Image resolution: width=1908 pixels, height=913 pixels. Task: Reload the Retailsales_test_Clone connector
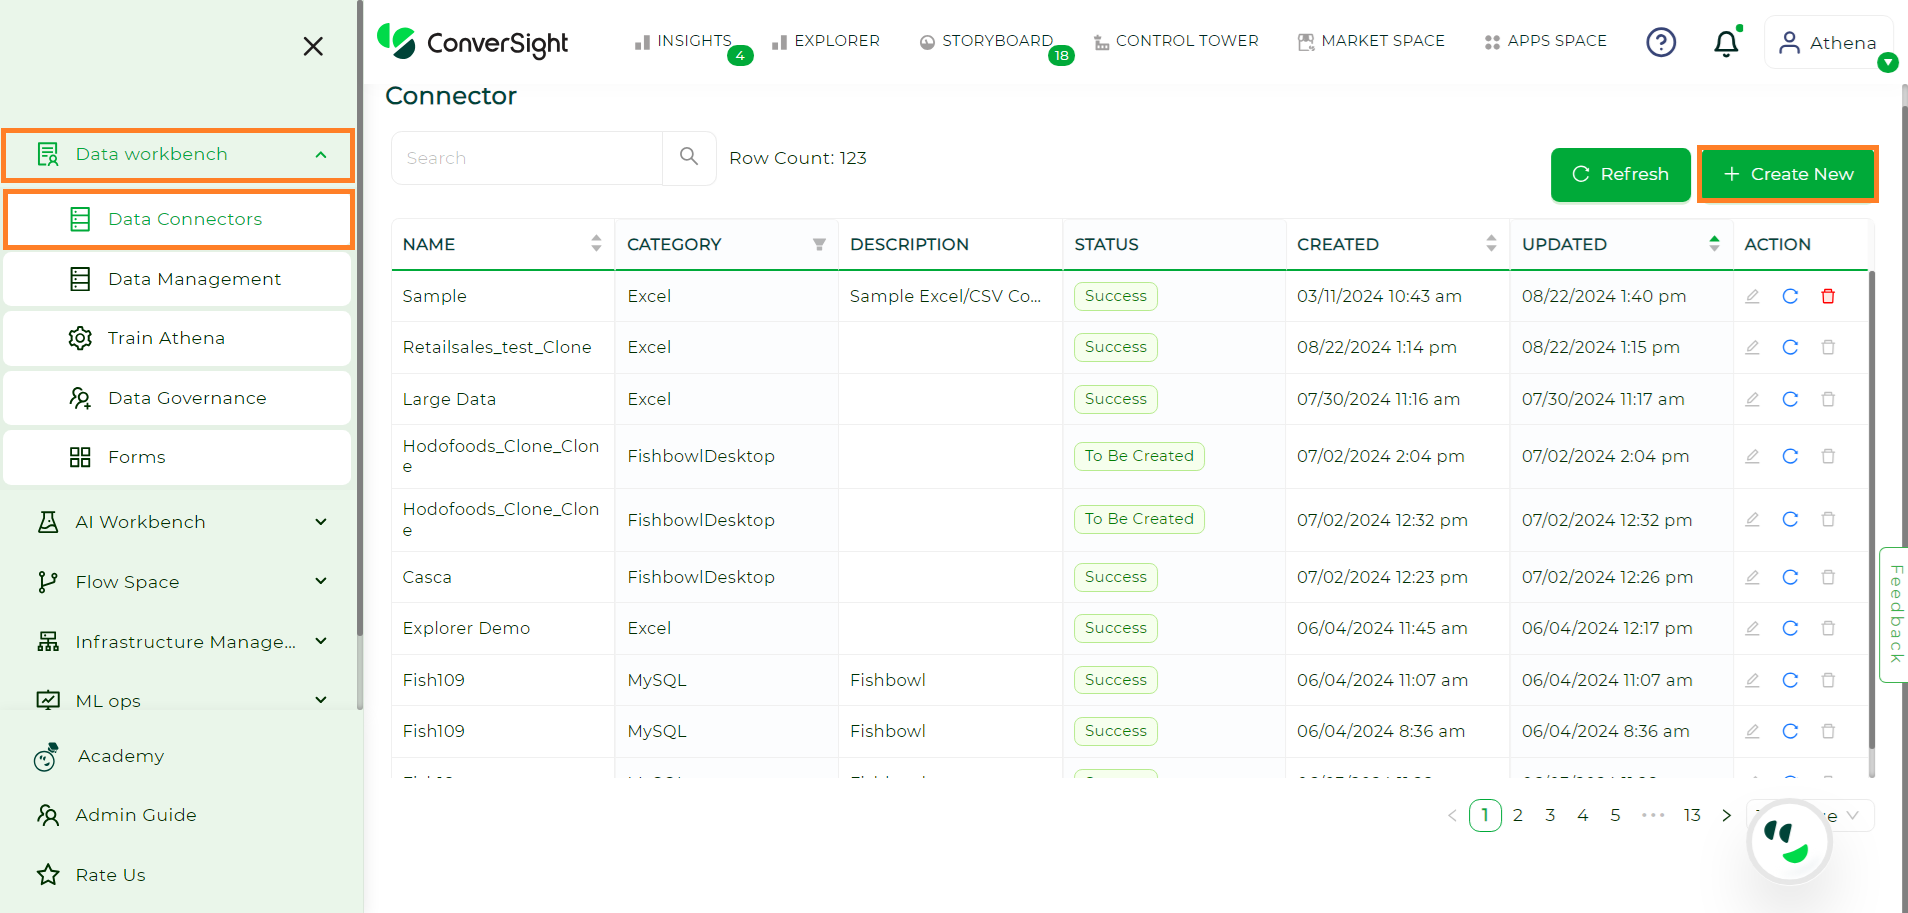1790,347
